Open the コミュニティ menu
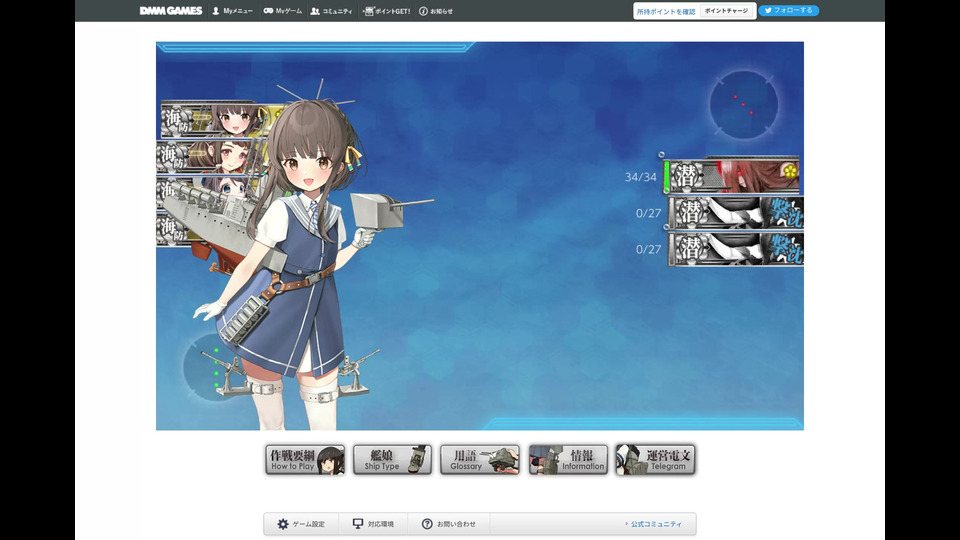 (331, 11)
